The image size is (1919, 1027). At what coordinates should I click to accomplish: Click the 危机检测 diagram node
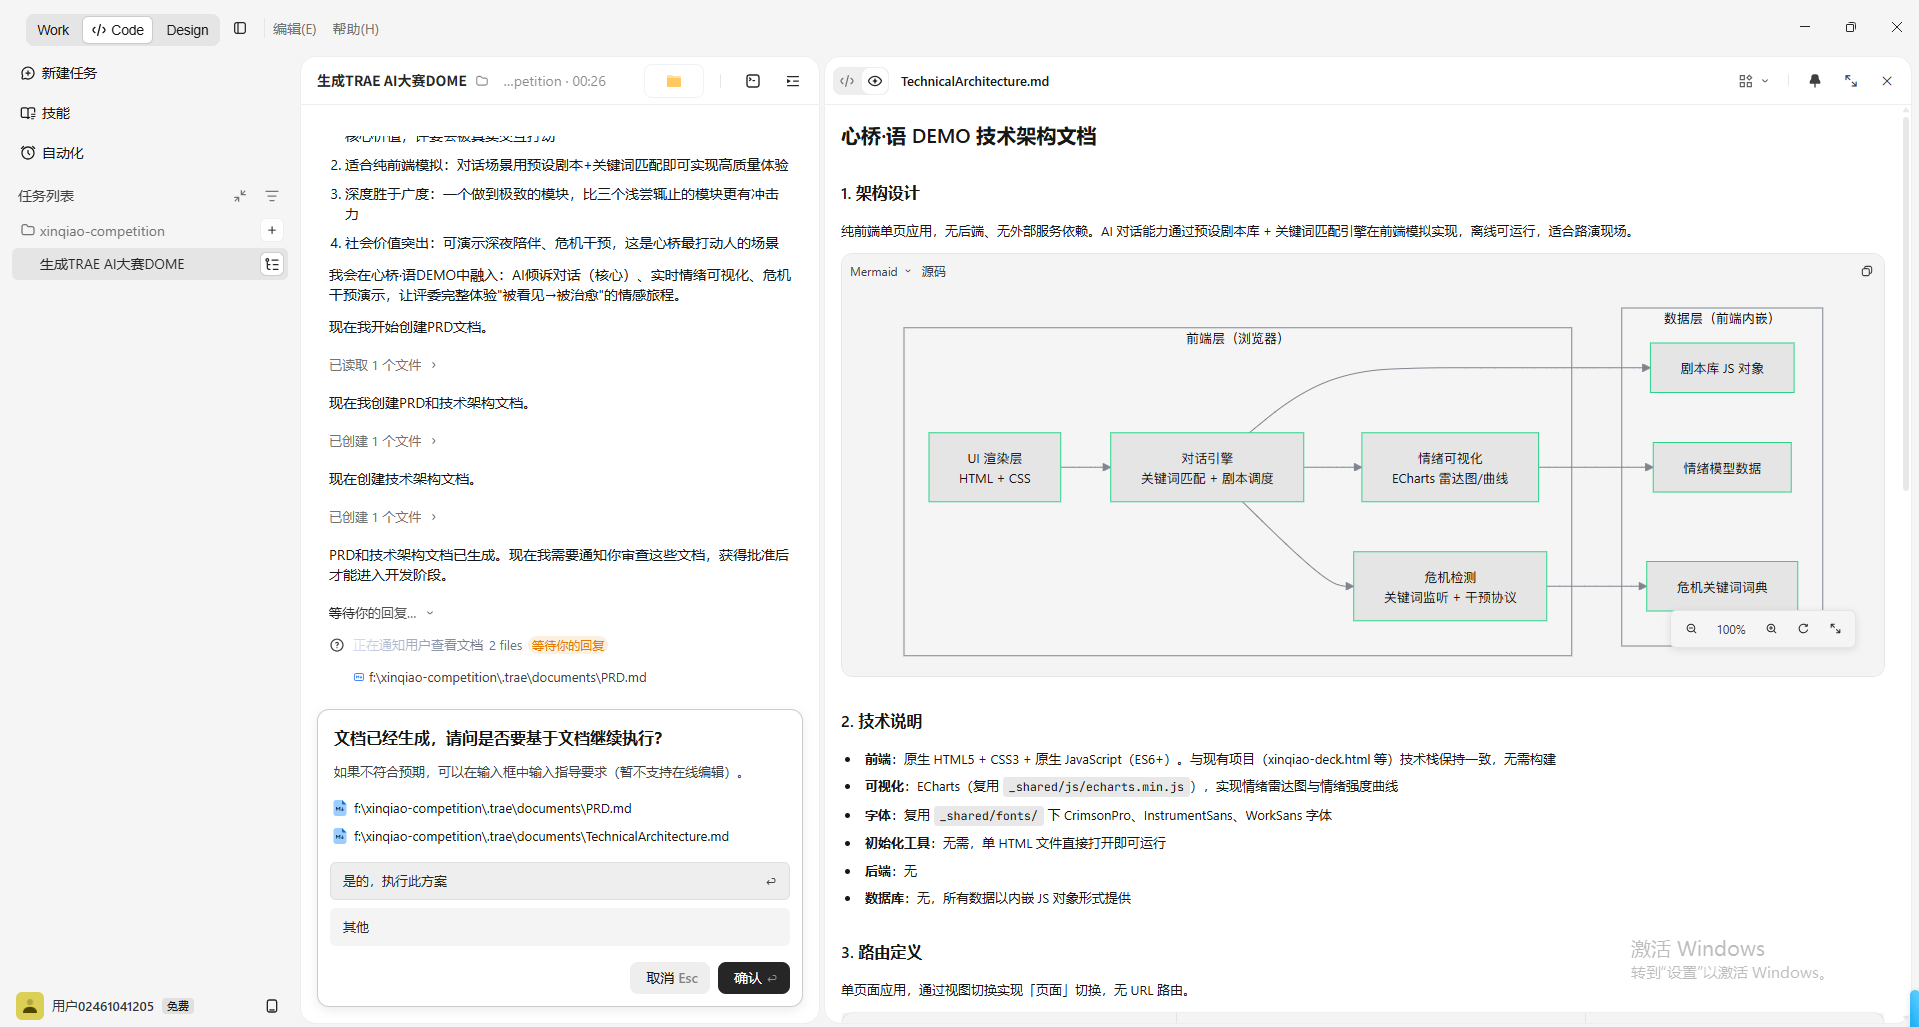tap(1450, 586)
